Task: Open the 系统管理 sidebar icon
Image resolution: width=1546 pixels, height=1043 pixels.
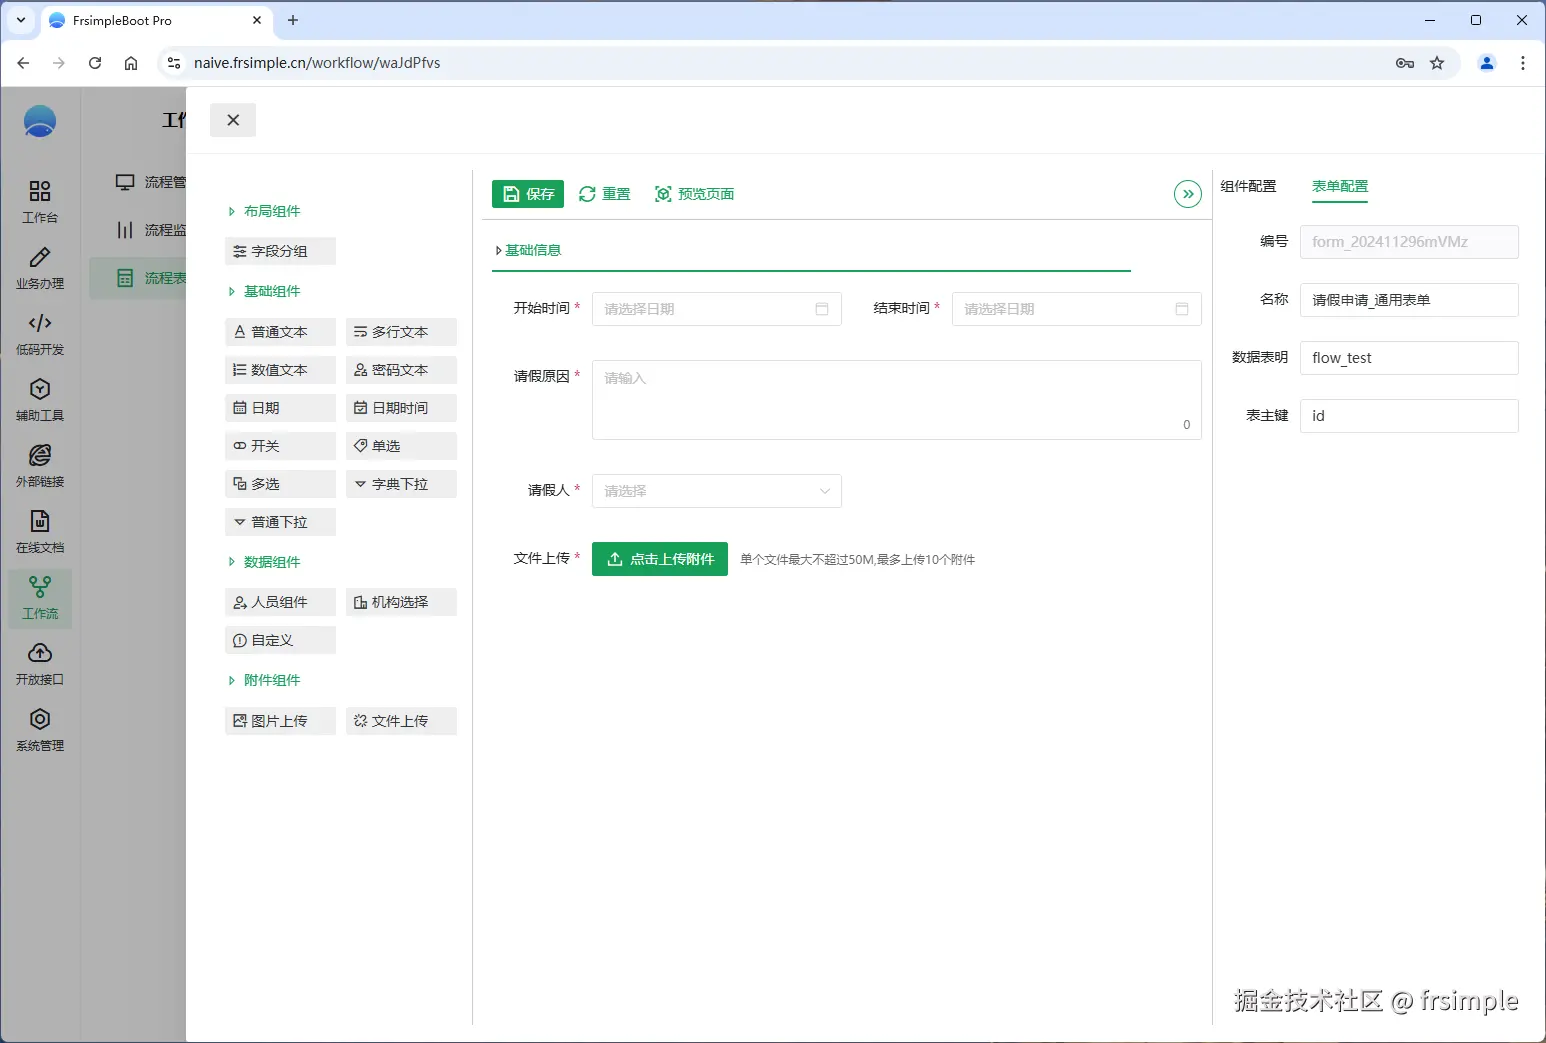Action: (x=39, y=729)
